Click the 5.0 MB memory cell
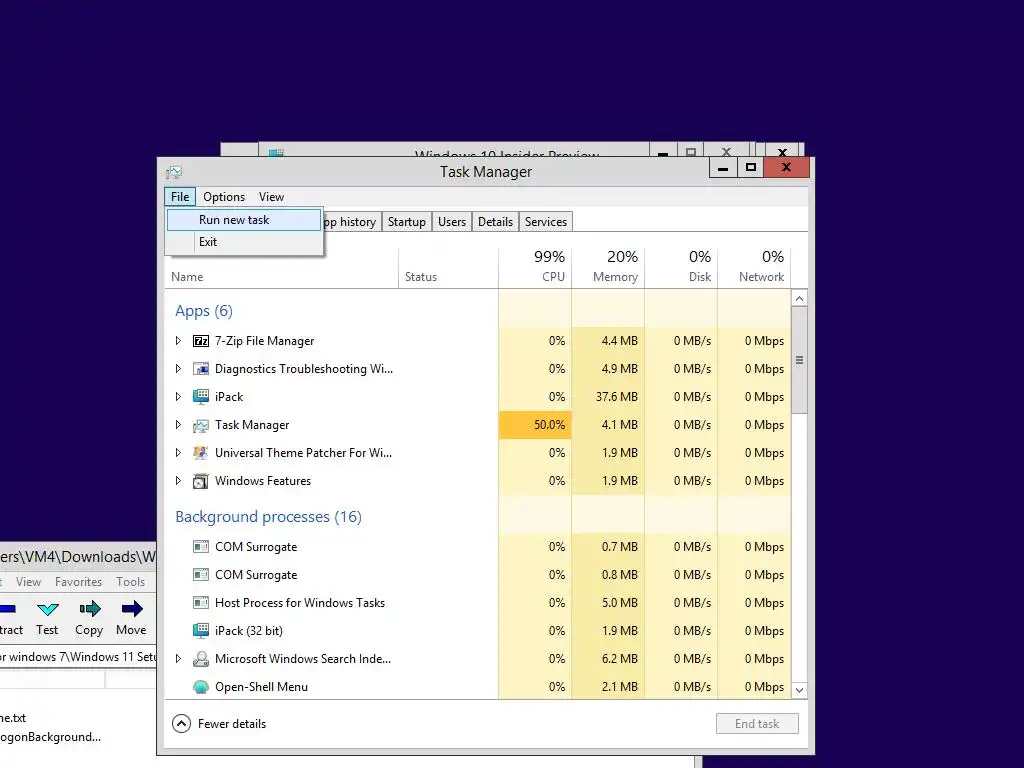Viewport: 1024px width, 768px height. 608,603
